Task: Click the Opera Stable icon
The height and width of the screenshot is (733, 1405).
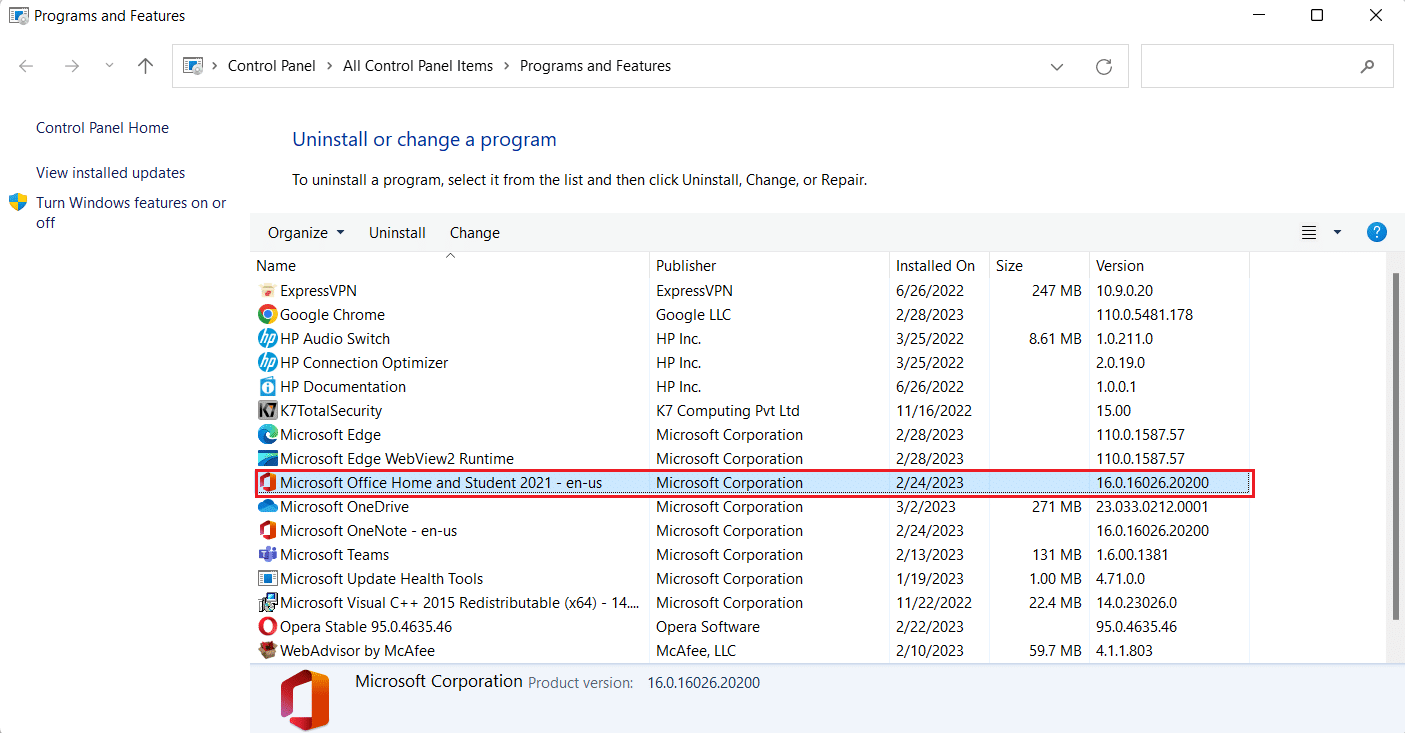Action: pyautogui.click(x=267, y=627)
